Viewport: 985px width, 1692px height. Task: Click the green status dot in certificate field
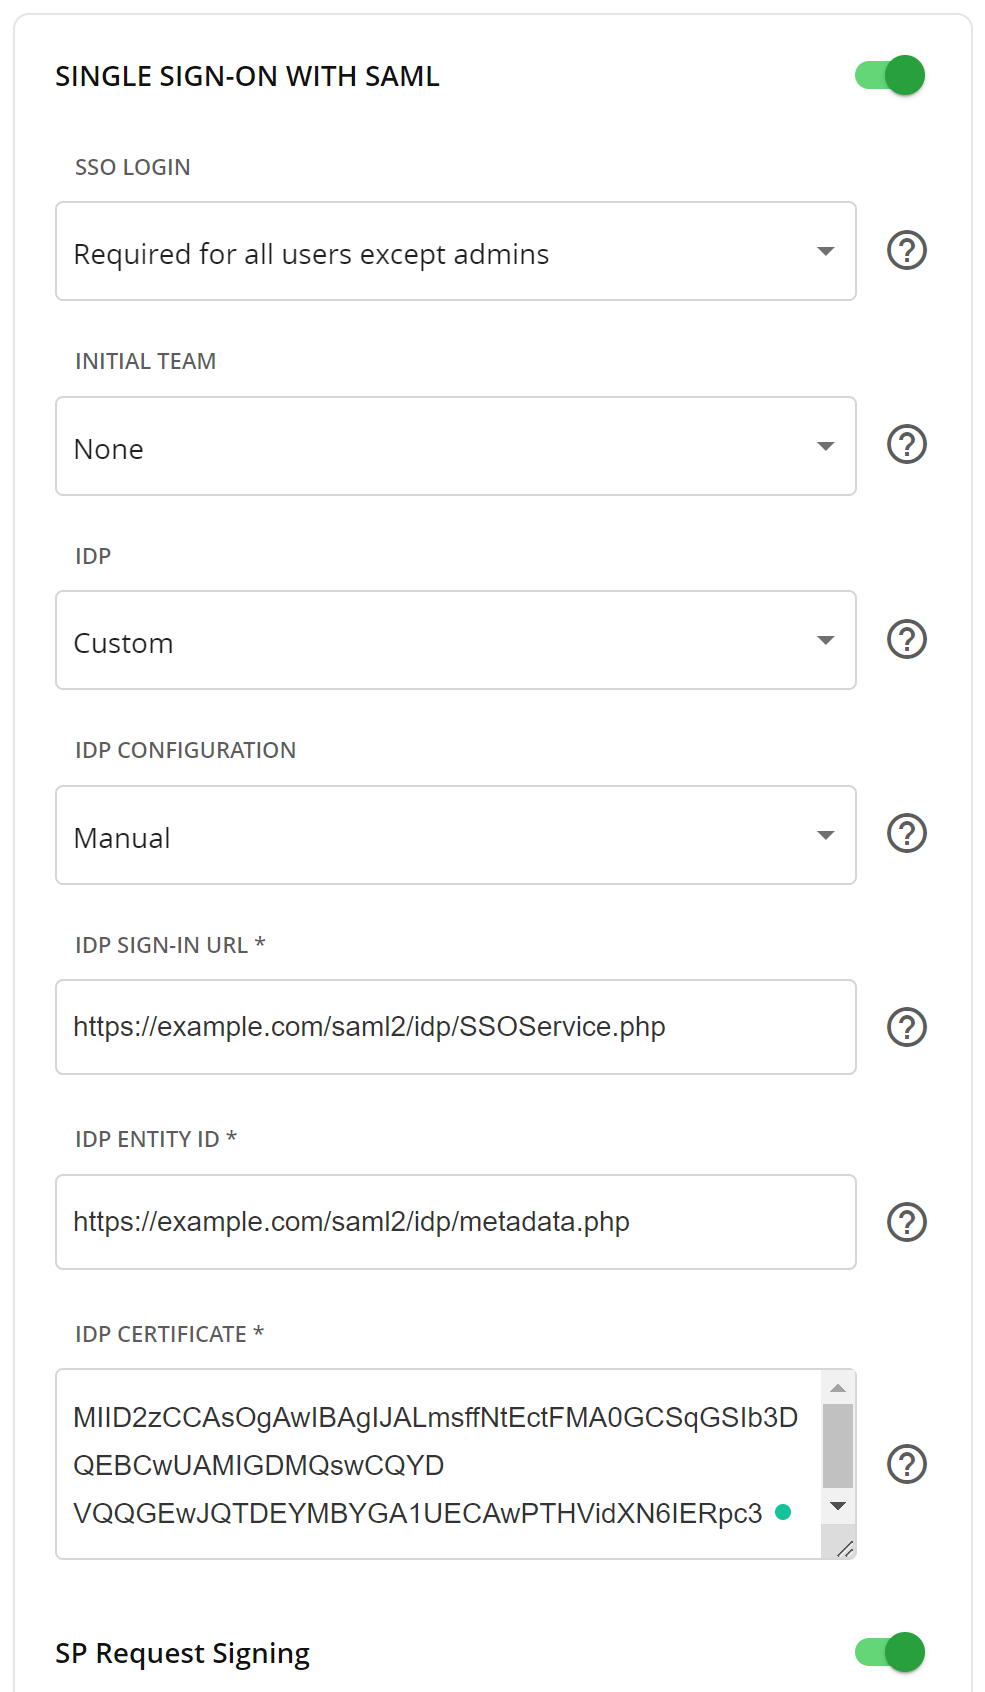pyautogui.click(x=784, y=1513)
